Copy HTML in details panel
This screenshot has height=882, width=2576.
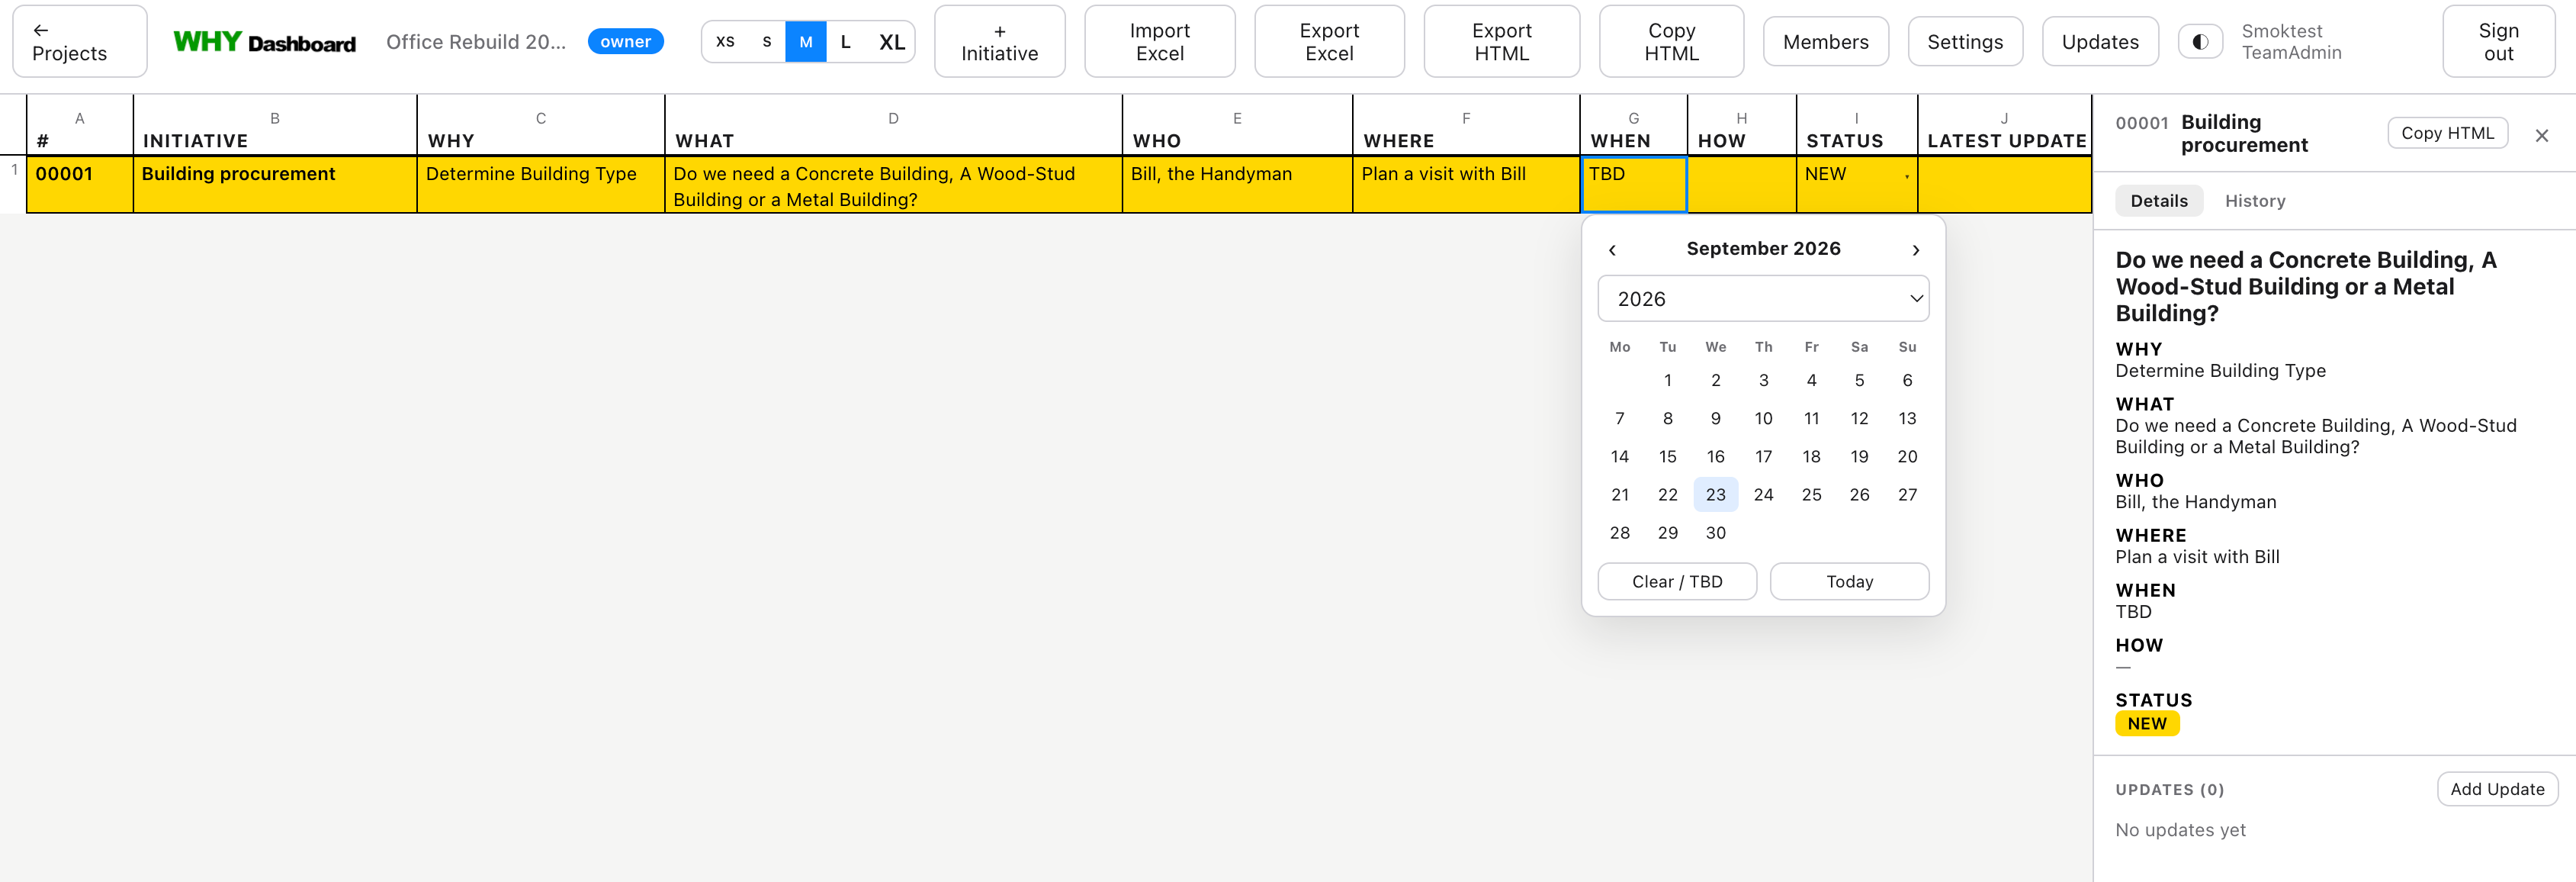coord(2447,133)
